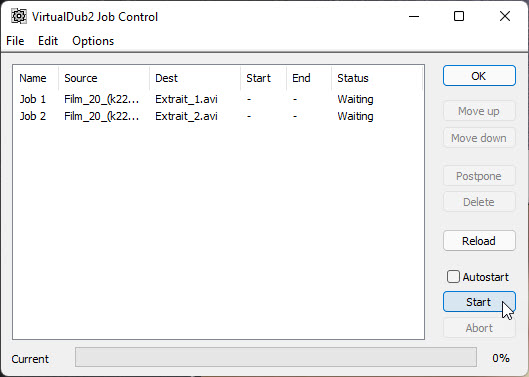Image resolution: width=529 pixels, height=377 pixels.
Task: Maximize the Job Control window
Action: click(458, 16)
